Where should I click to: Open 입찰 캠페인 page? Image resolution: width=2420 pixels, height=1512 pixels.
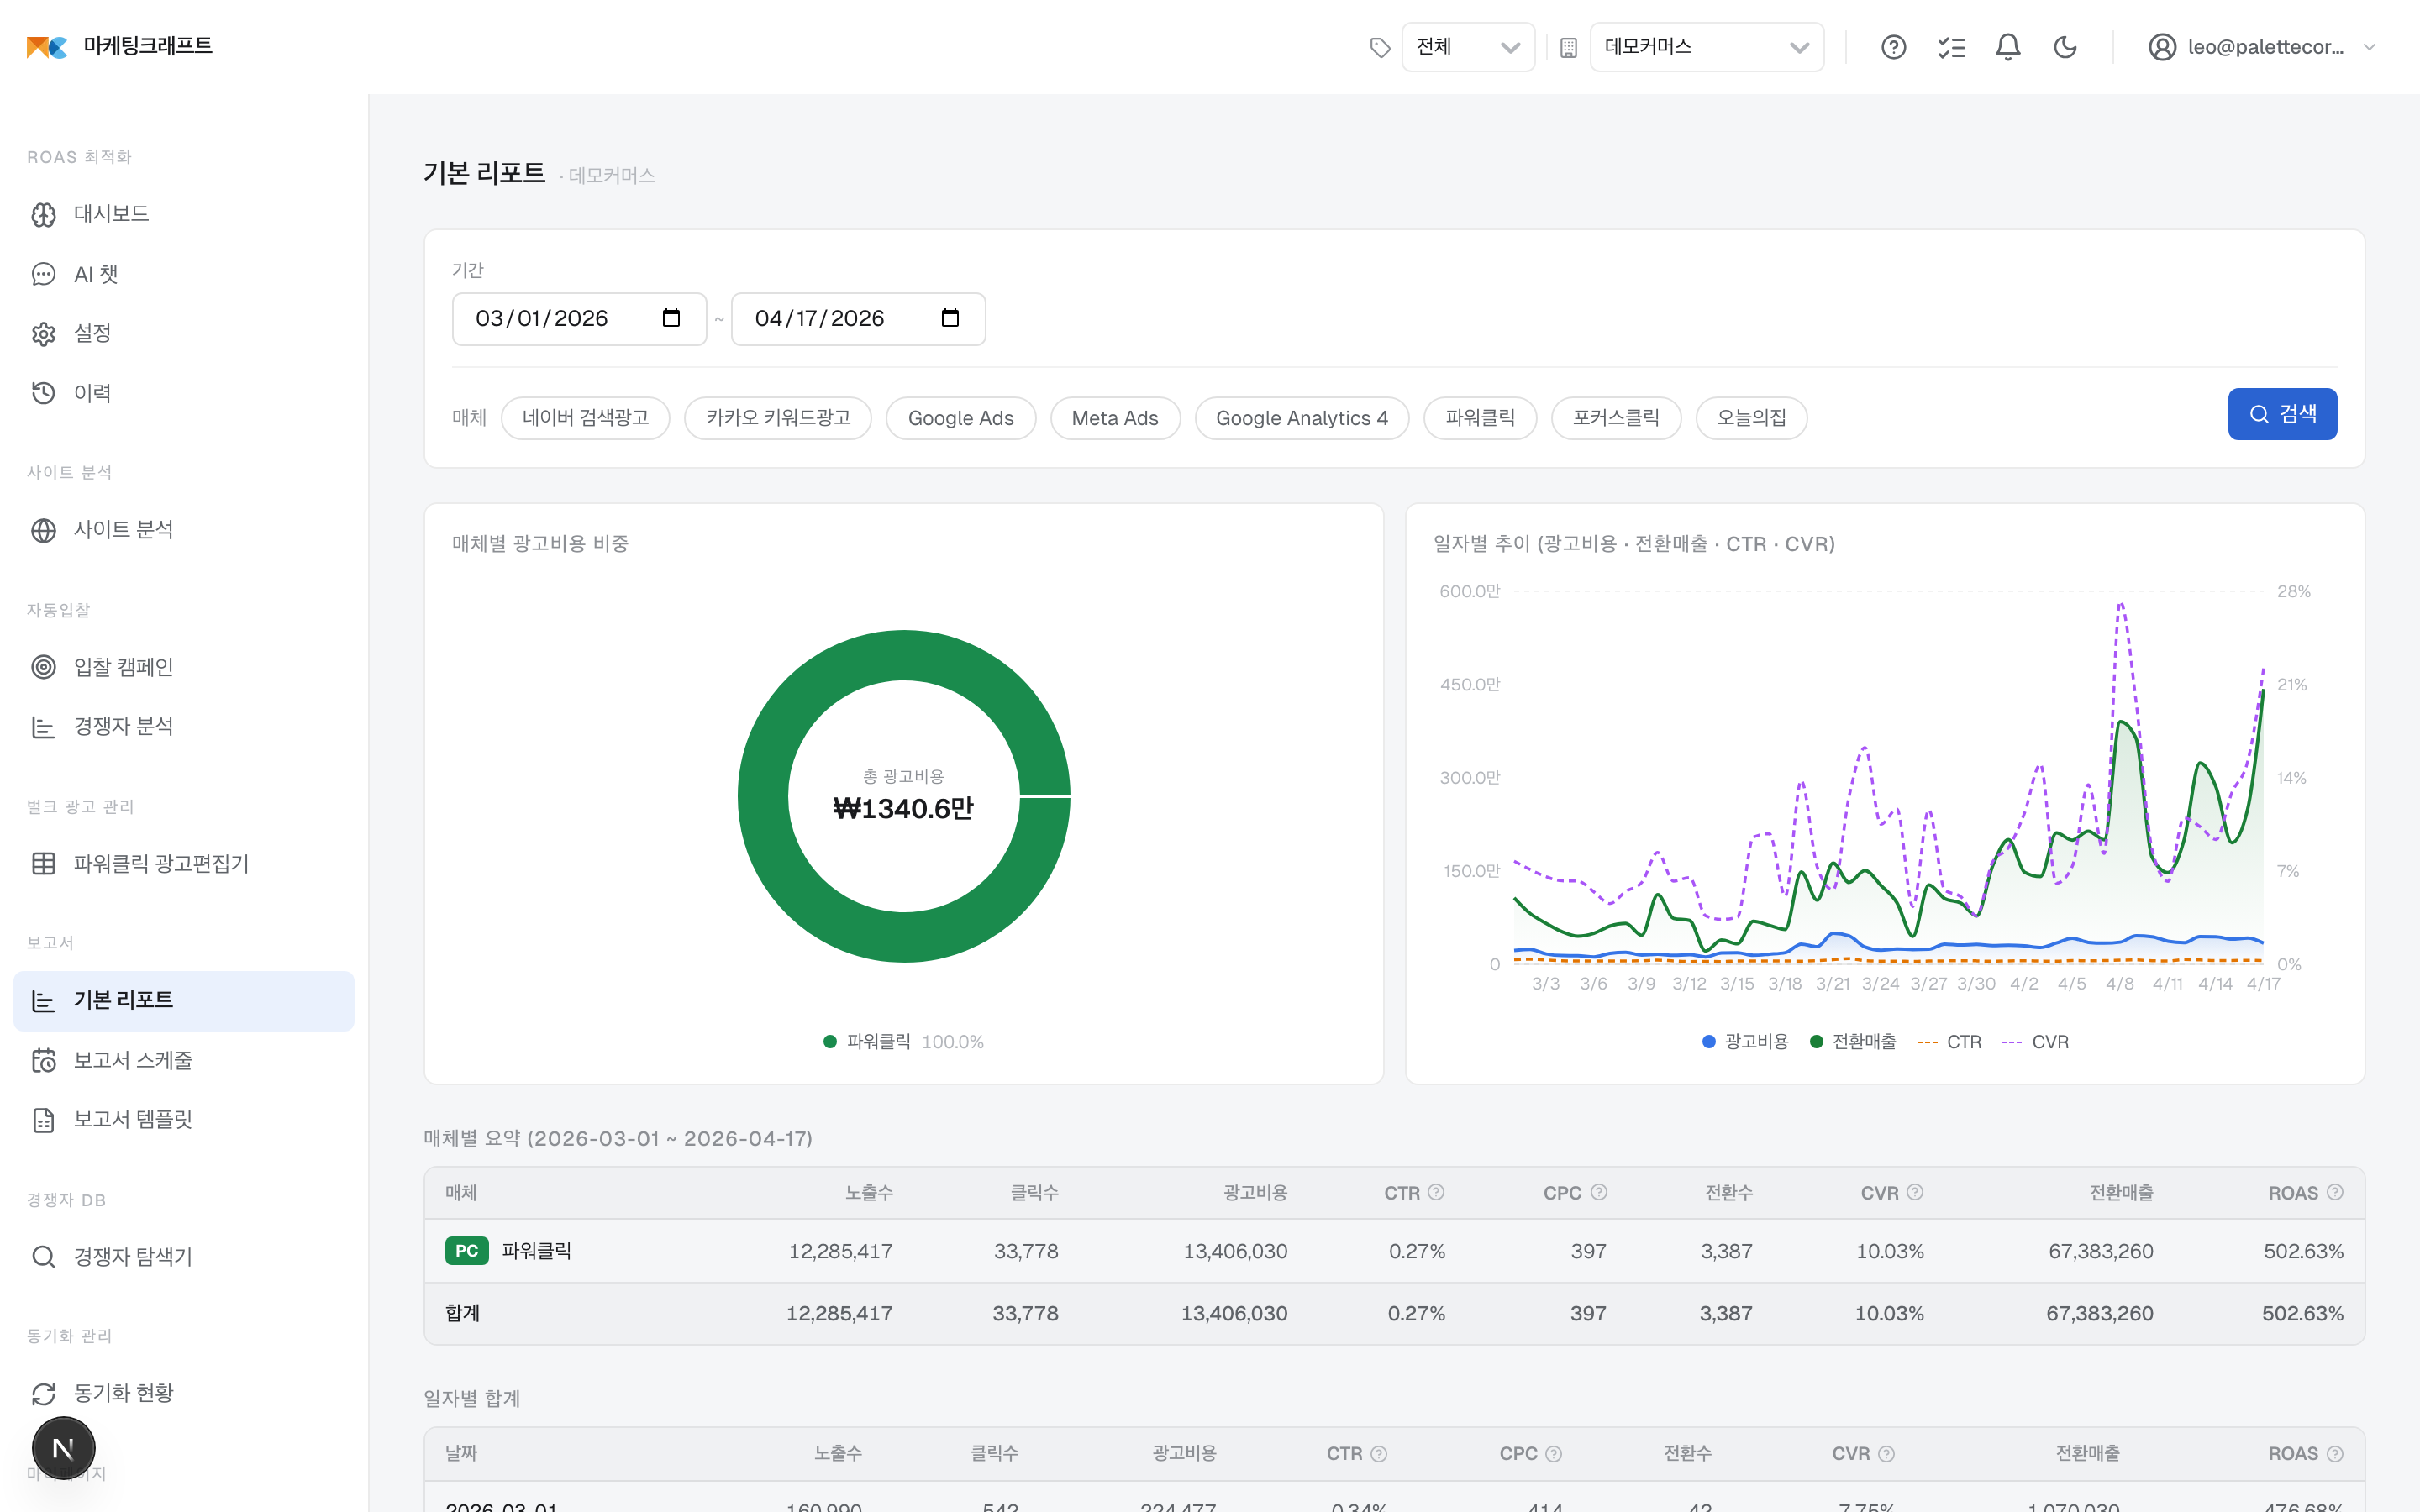184,667
